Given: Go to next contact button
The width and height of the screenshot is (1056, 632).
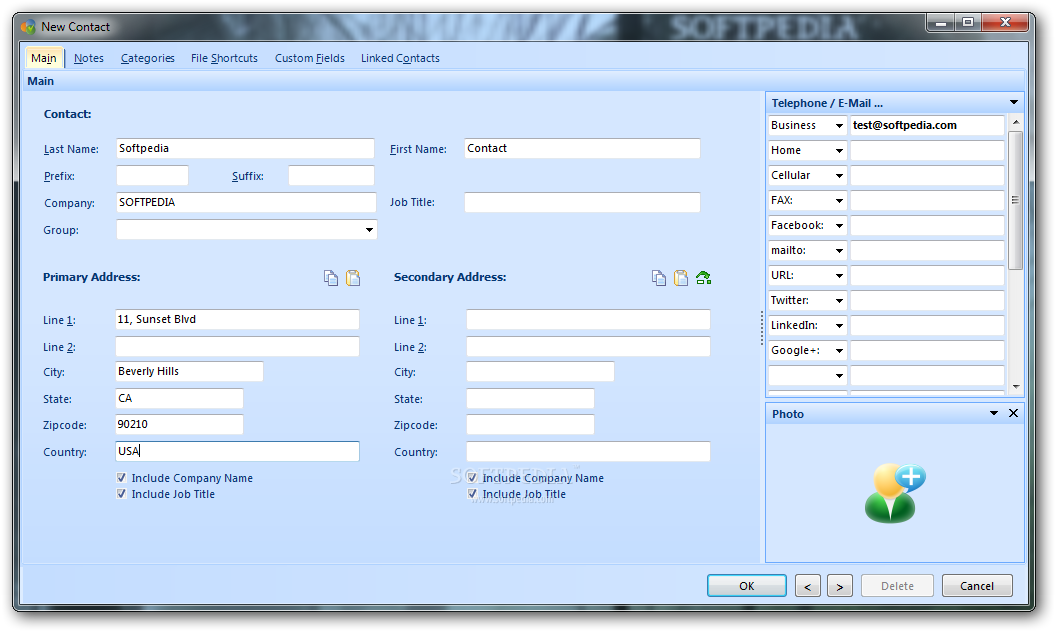Looking at the screenshot, I should click(x=840, y=586).
